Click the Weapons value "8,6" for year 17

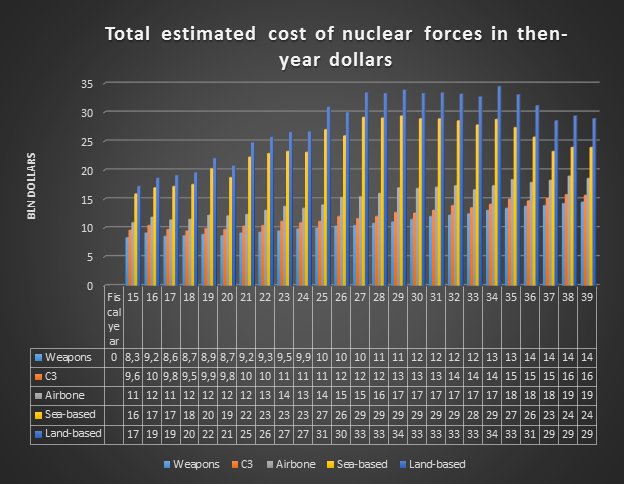pos(170,357)
